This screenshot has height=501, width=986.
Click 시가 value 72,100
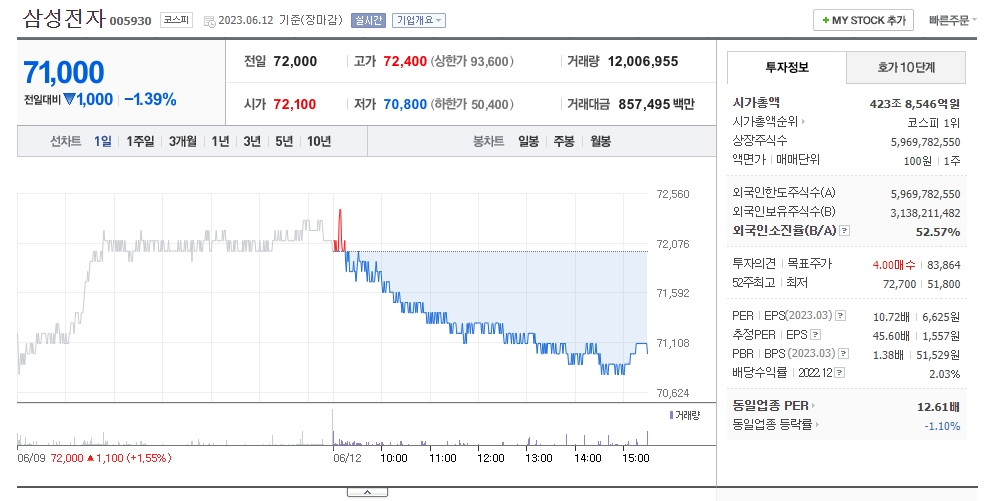295,104
